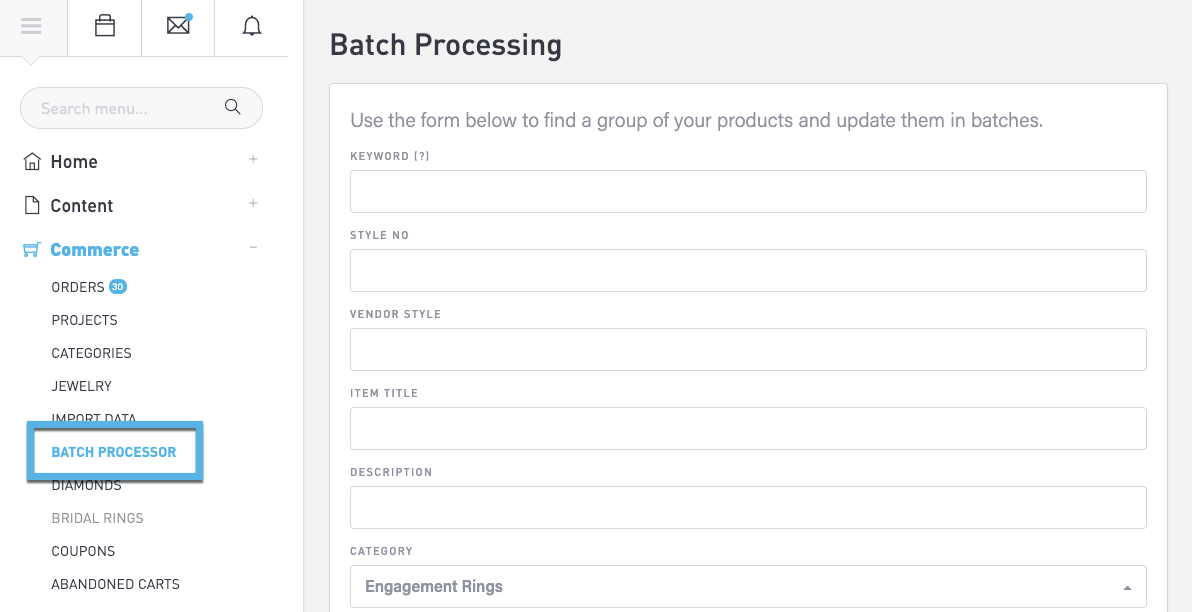Click the Style No input field
Screen dimensions: 1192x612
(x=748, y=270)
